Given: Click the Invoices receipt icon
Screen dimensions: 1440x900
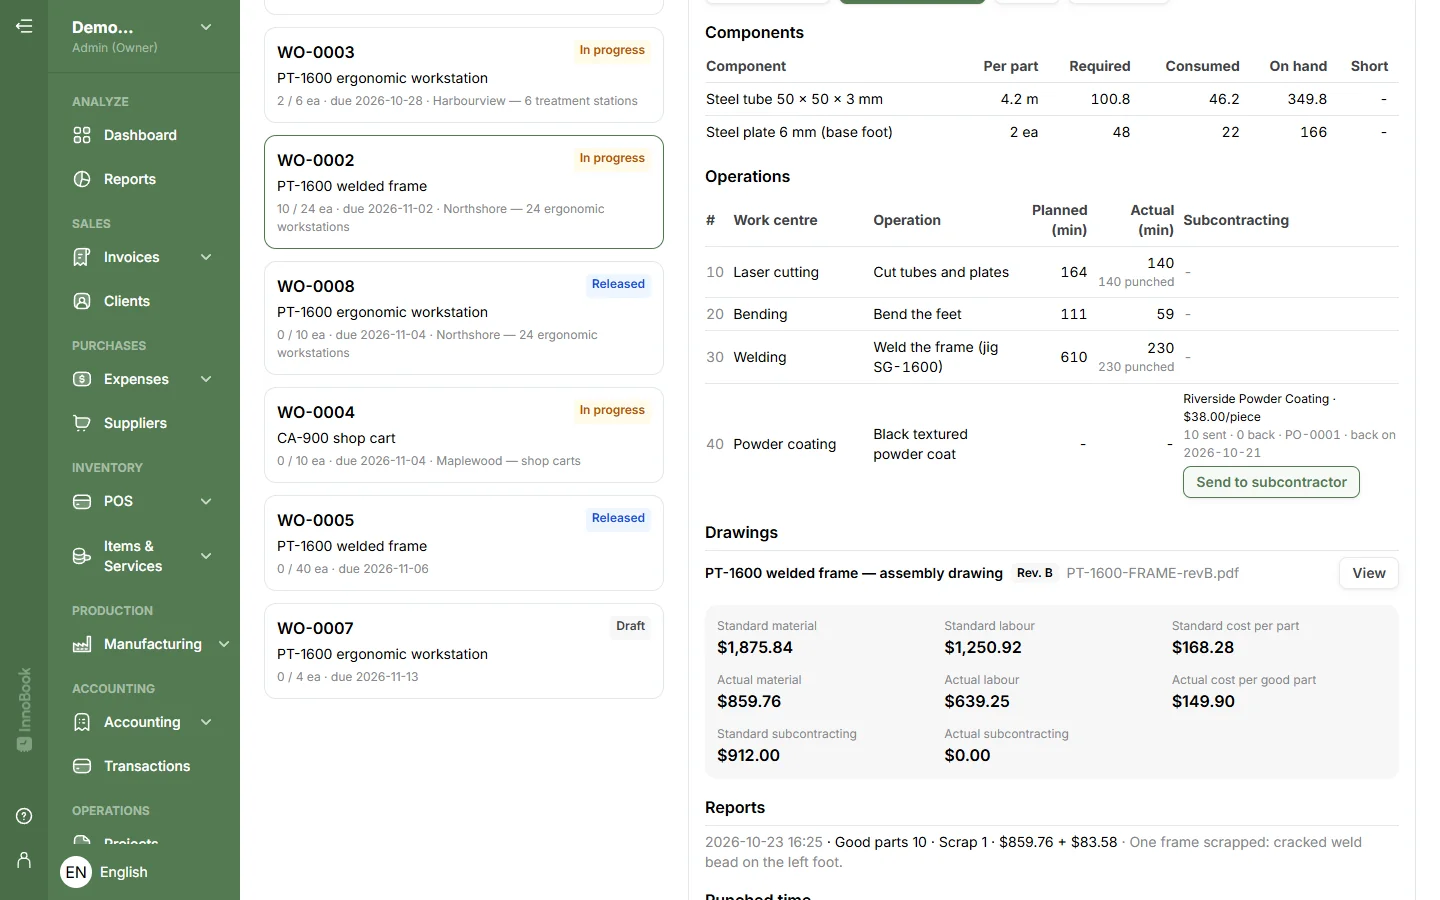Looking at the screenshot, I should (82, 257).
